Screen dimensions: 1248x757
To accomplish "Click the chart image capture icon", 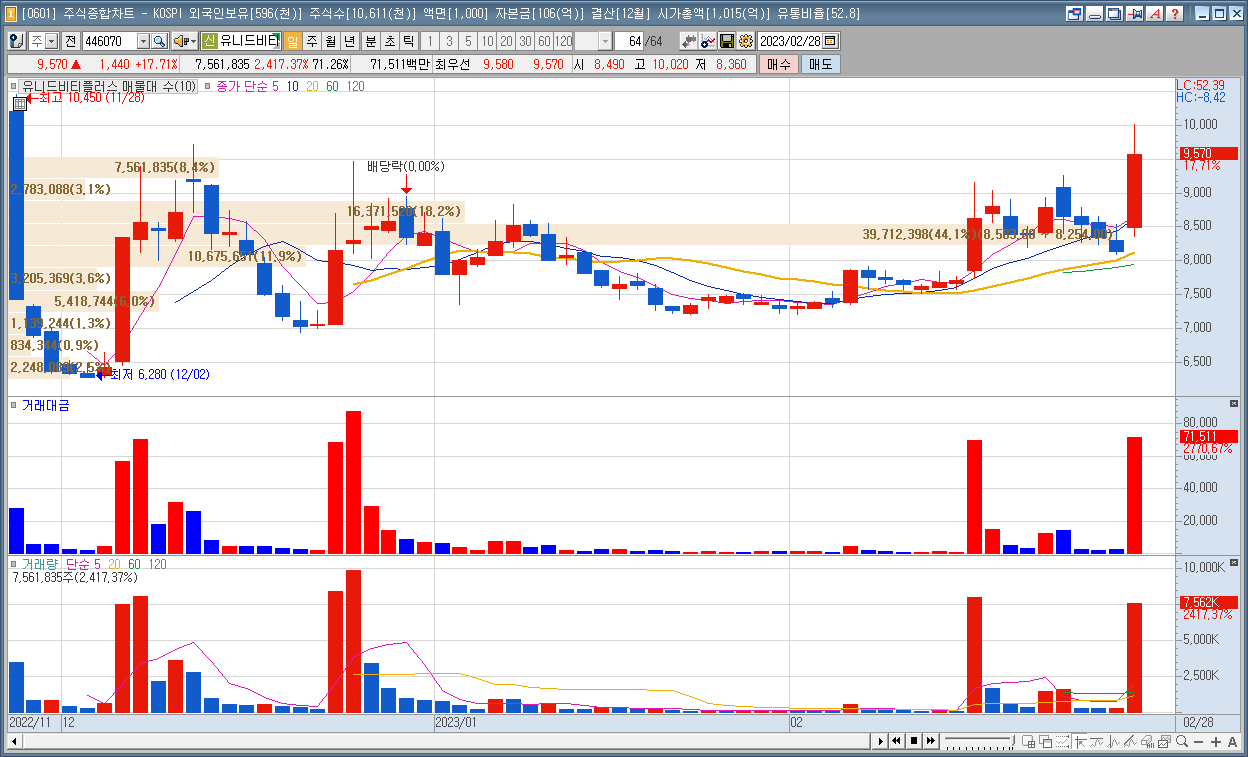I will [1164, 741].
